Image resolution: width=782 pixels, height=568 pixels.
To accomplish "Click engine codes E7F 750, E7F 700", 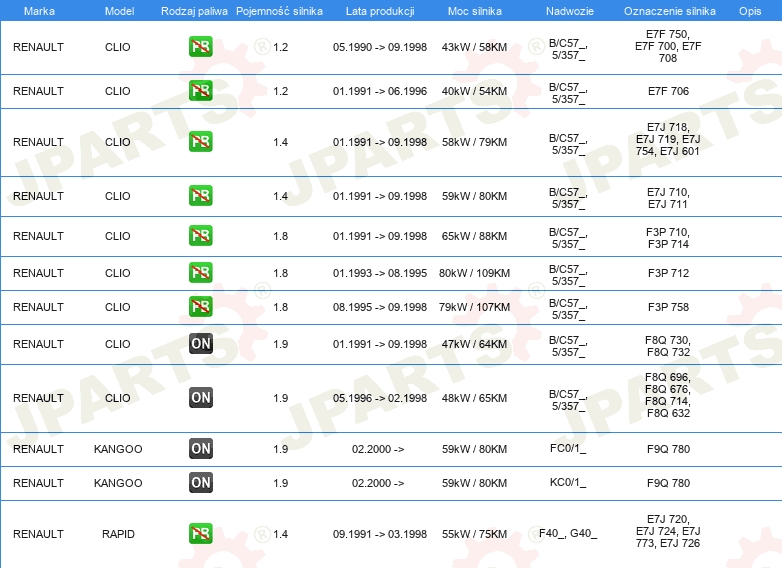I will coord(668,46).
